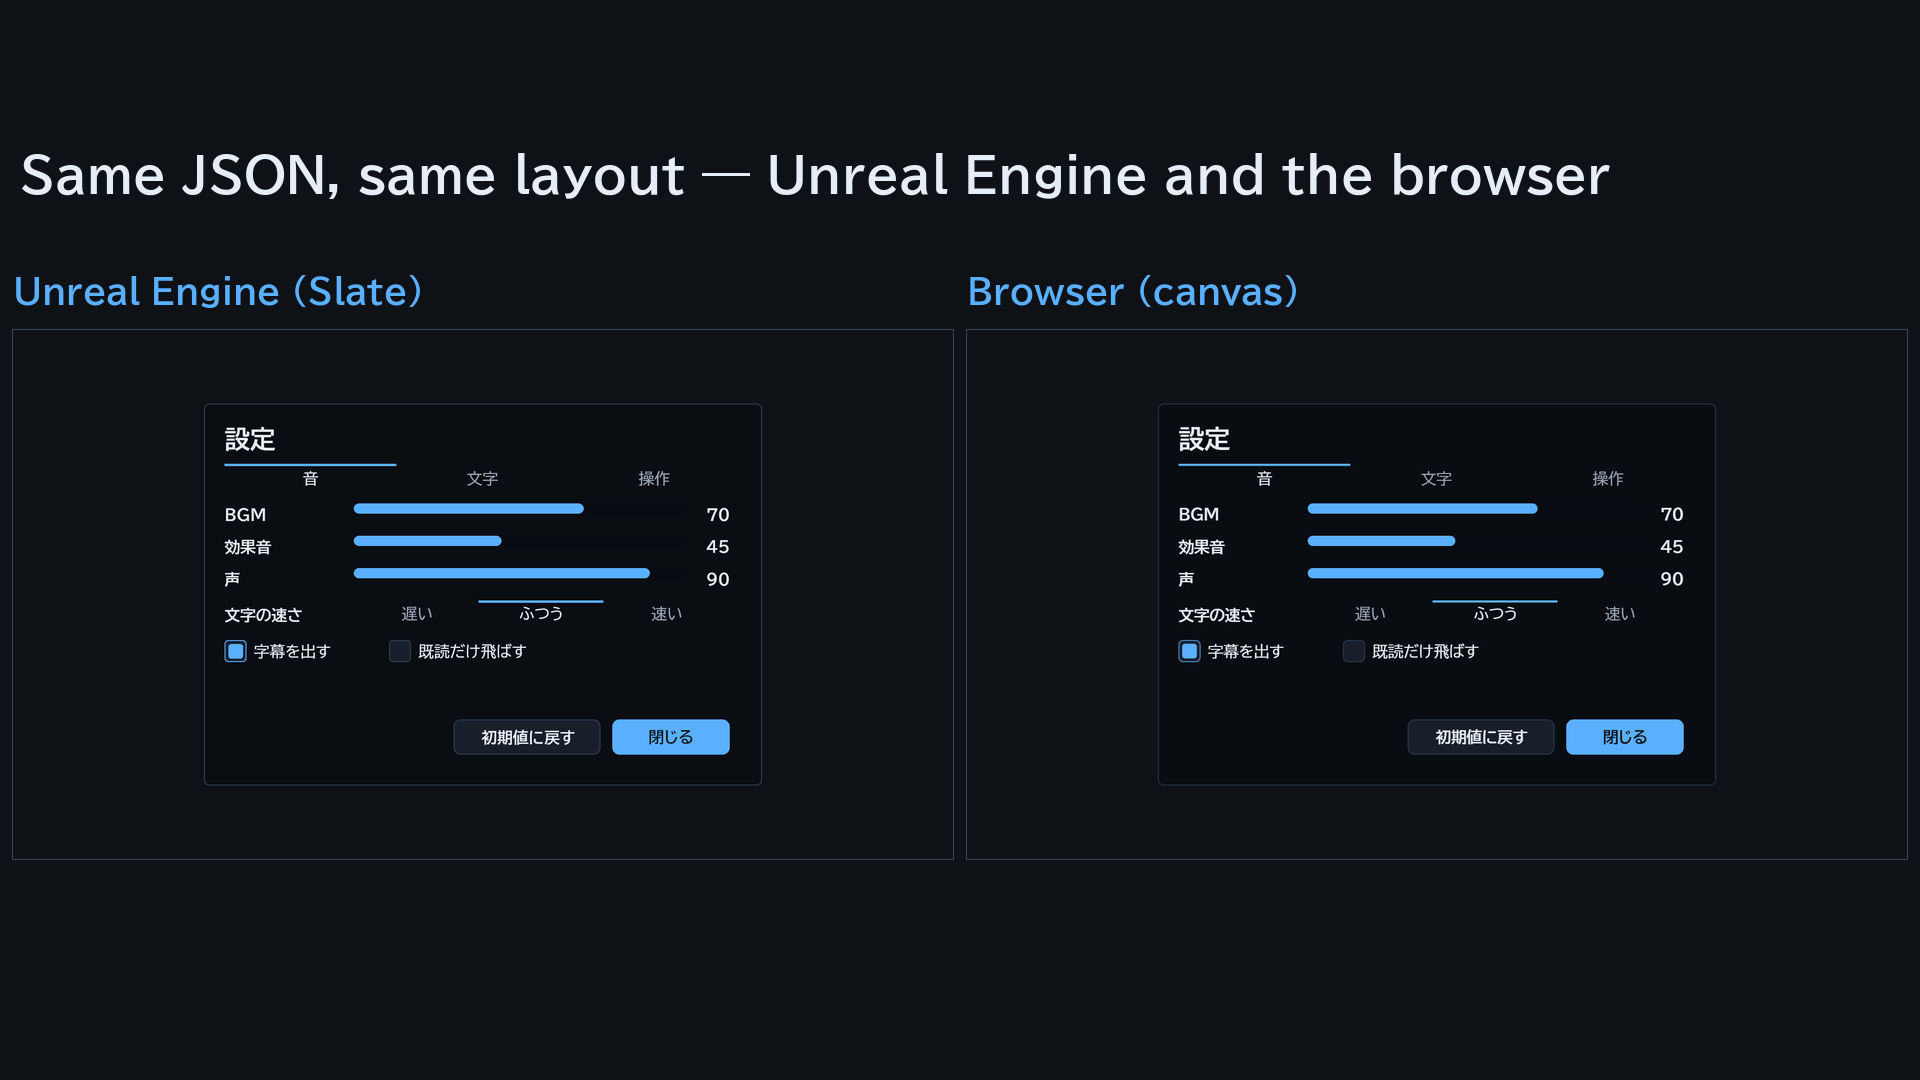Viewport: 1920px width, 1080px height.
Task: Enable 既読だけ飛ばす checkbox in Unreal Engine panel
Action: click(x=400, y=651)
